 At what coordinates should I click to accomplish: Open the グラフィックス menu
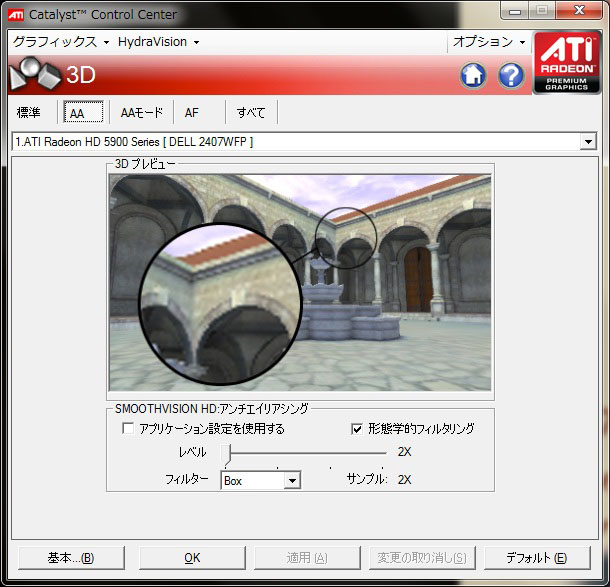pos(61,42)
